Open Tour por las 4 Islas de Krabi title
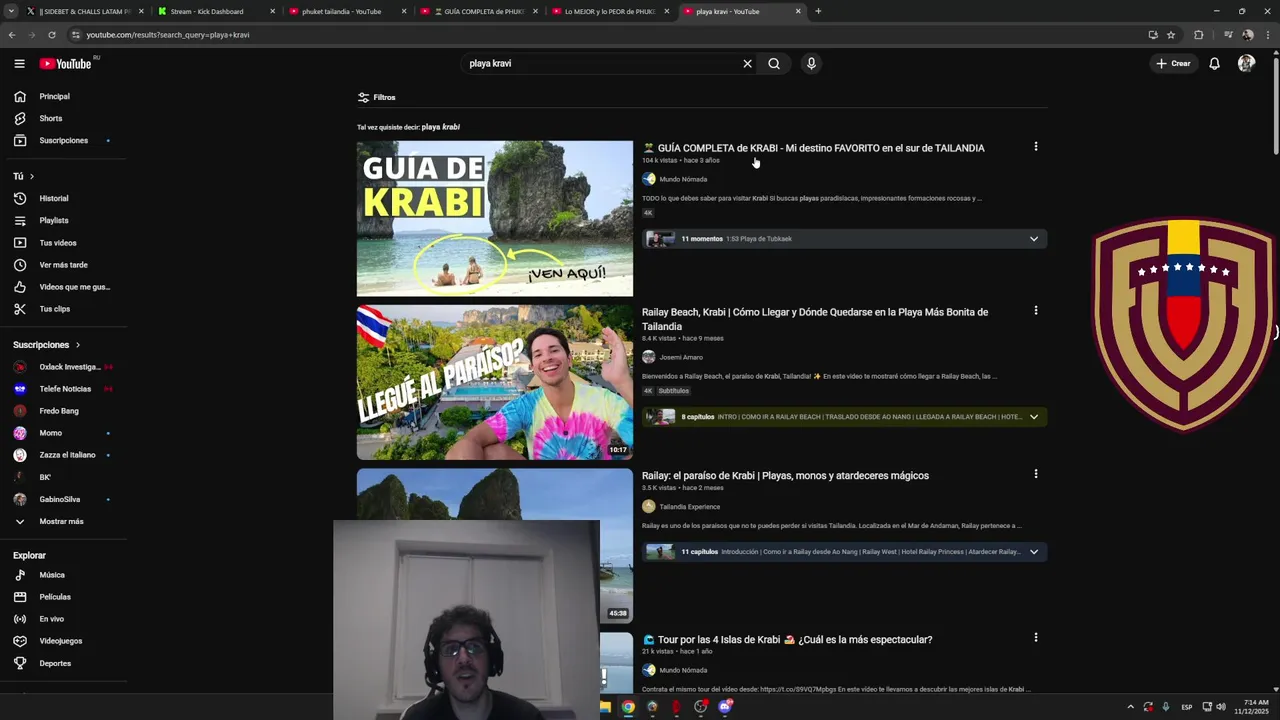Viewport: 1280px width, 720px height. [x=787, y=640]
